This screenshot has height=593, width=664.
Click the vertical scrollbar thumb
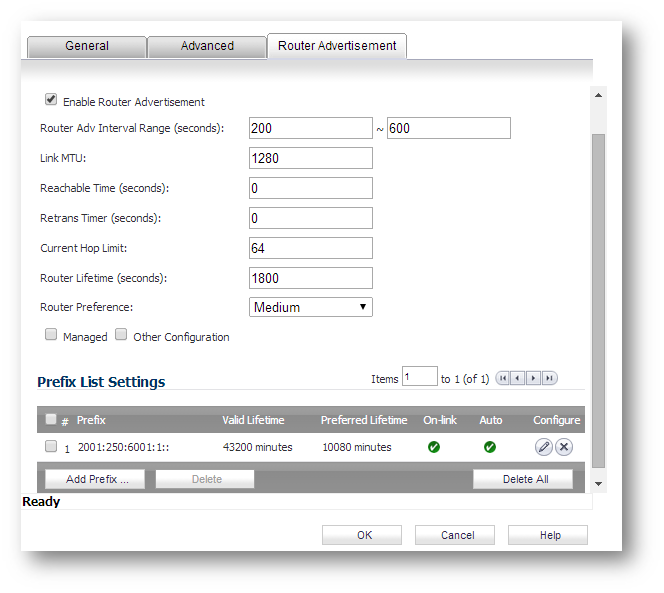coord(598,301)
